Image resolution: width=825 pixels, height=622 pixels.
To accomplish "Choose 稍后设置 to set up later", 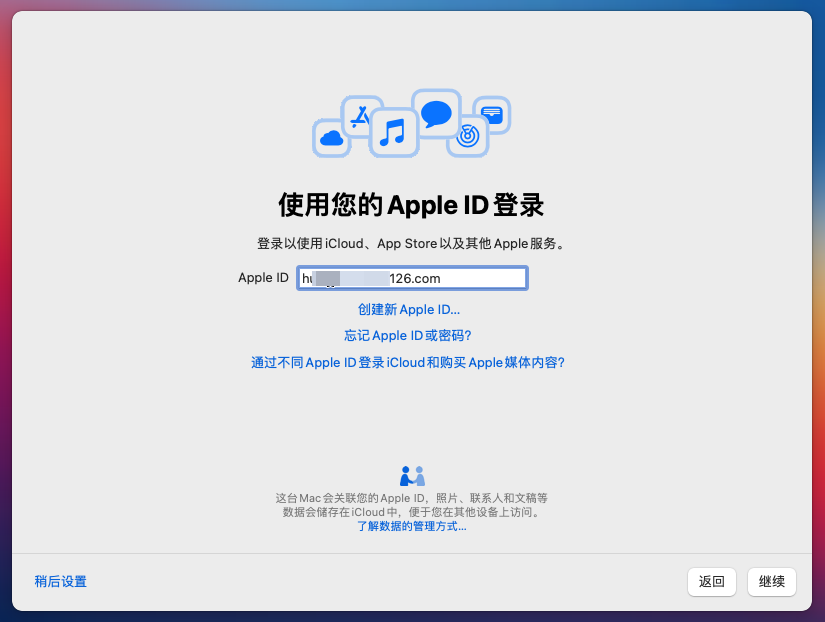I will (x=61, y=581).
